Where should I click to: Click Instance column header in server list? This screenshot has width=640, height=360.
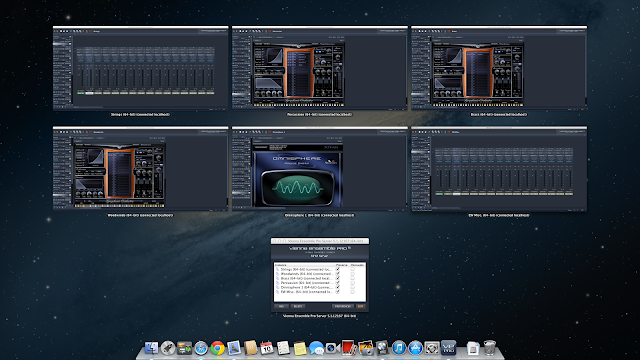pyautogui.click(x=280, y=265)
